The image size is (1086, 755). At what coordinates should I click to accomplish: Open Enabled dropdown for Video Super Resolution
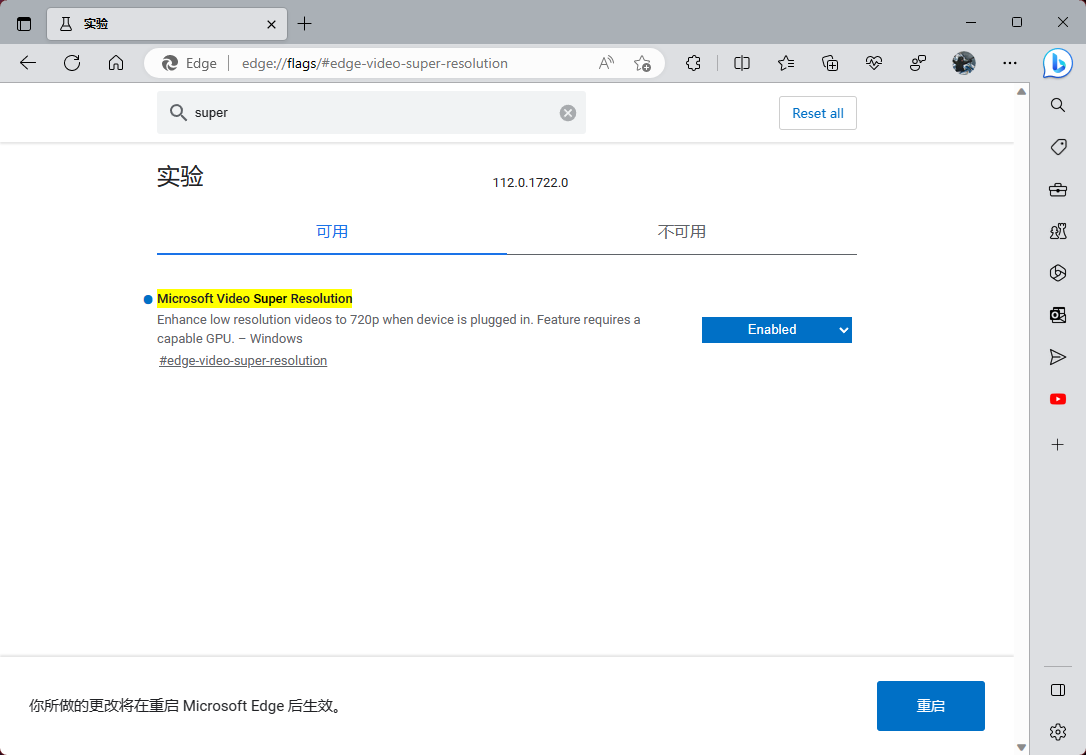point(777,330)
